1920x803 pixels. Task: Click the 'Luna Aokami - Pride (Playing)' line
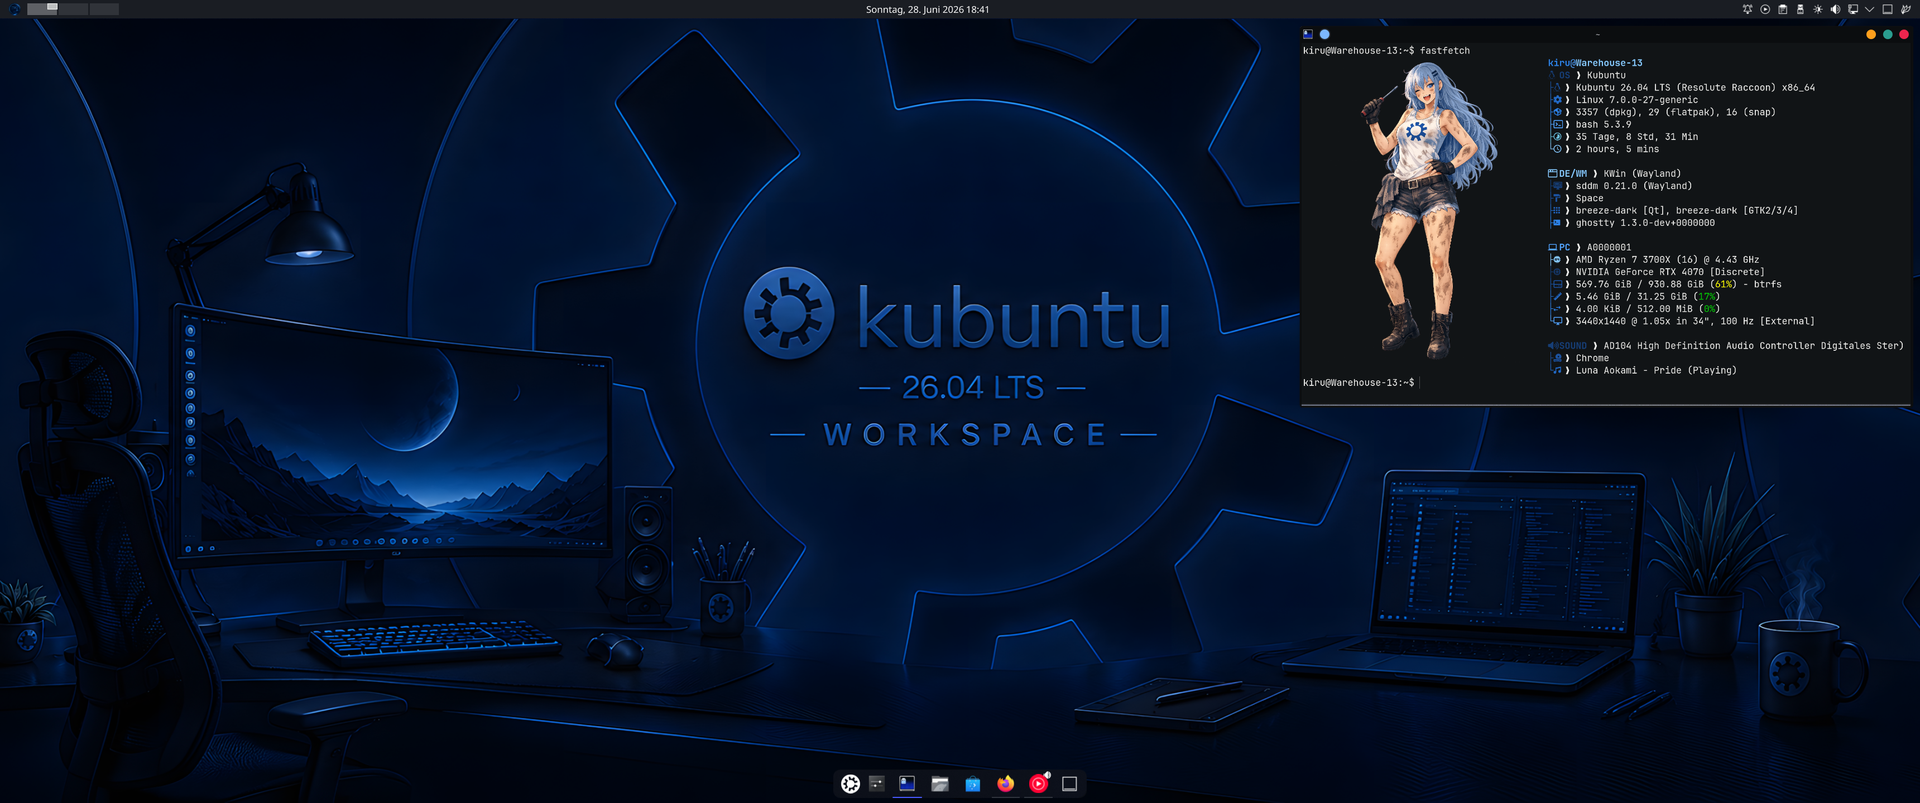pyautogui.click(x=1656, y=371)
